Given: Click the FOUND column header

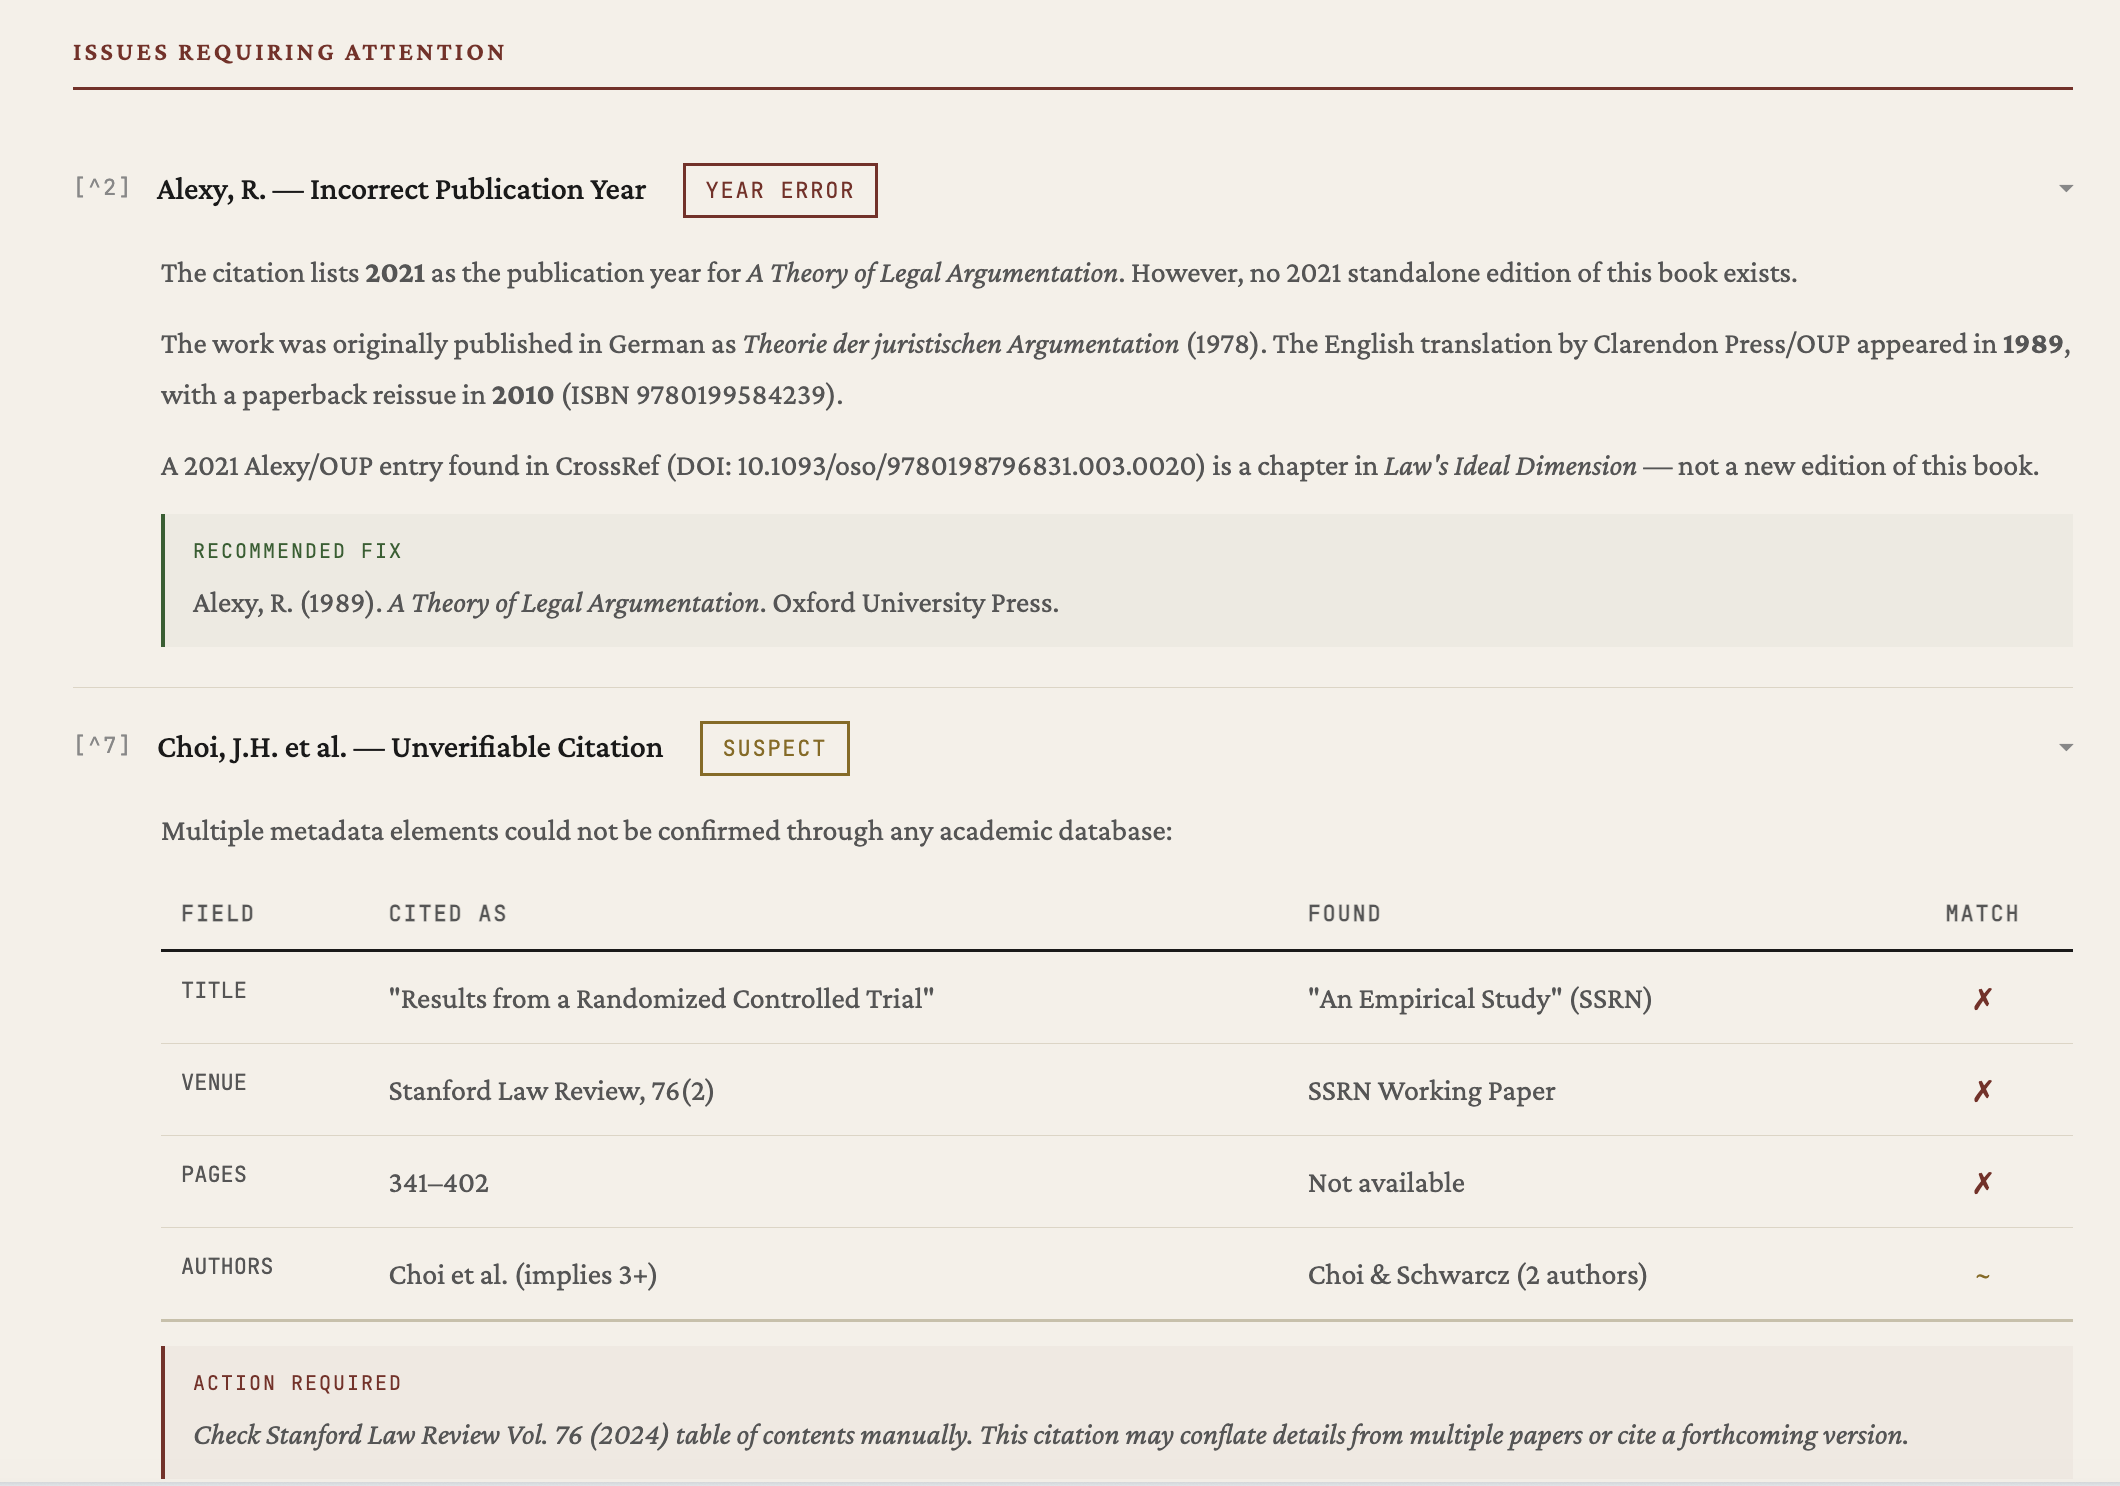Looking at the screenshot, I should coord(1343,914).
